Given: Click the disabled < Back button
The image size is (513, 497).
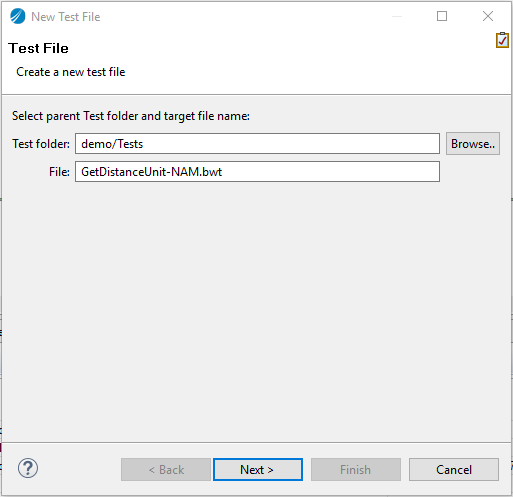Looking at the screenshot, I should pyautogui.click(x=166, y=469).
